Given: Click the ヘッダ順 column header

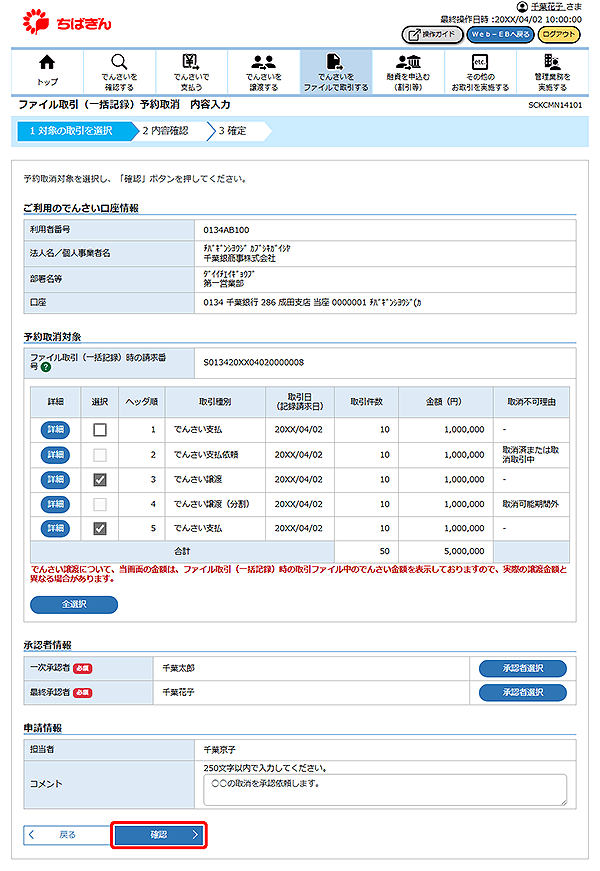Looking at the screenshot, I should (x=142, y=402).
